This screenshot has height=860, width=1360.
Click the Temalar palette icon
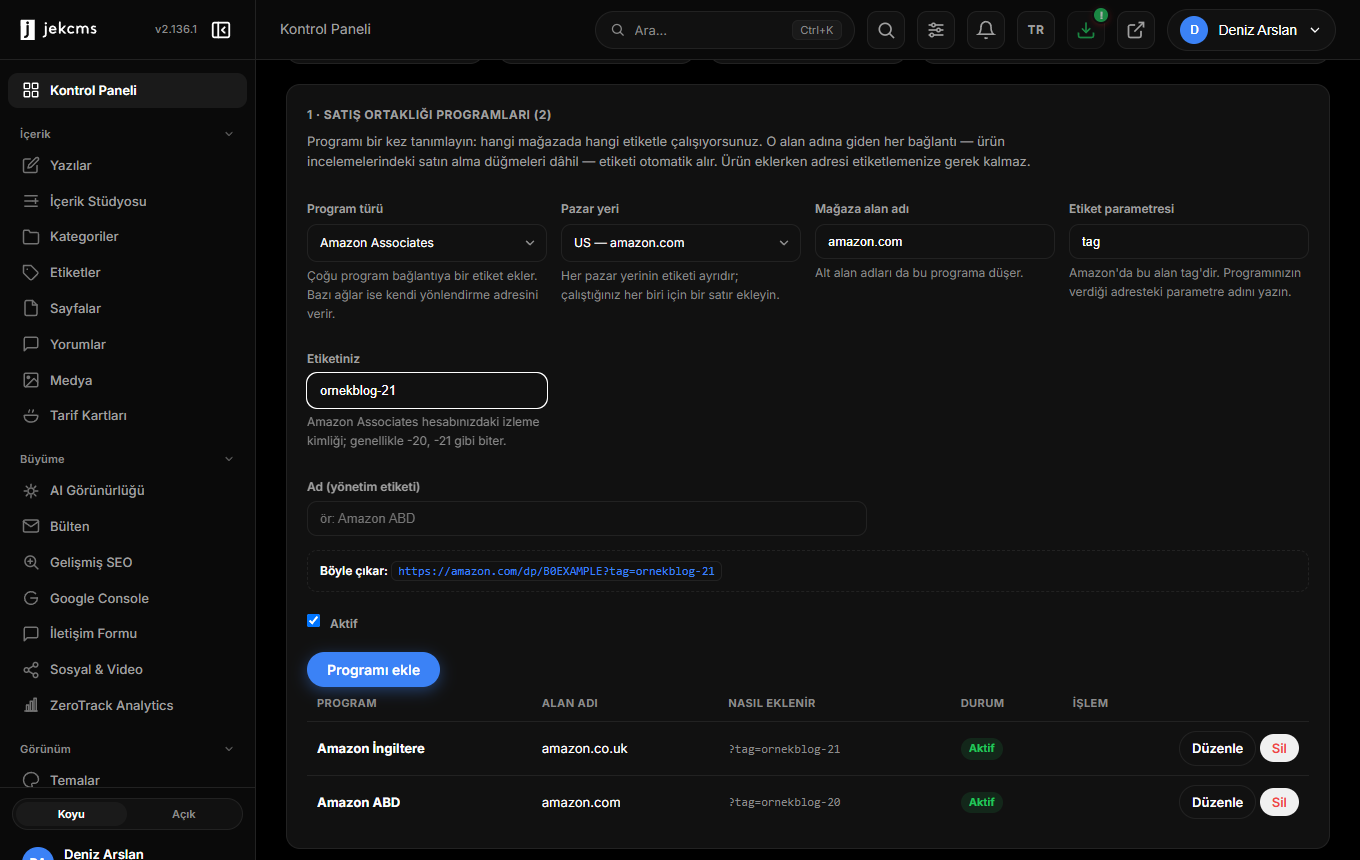[31, 780]
